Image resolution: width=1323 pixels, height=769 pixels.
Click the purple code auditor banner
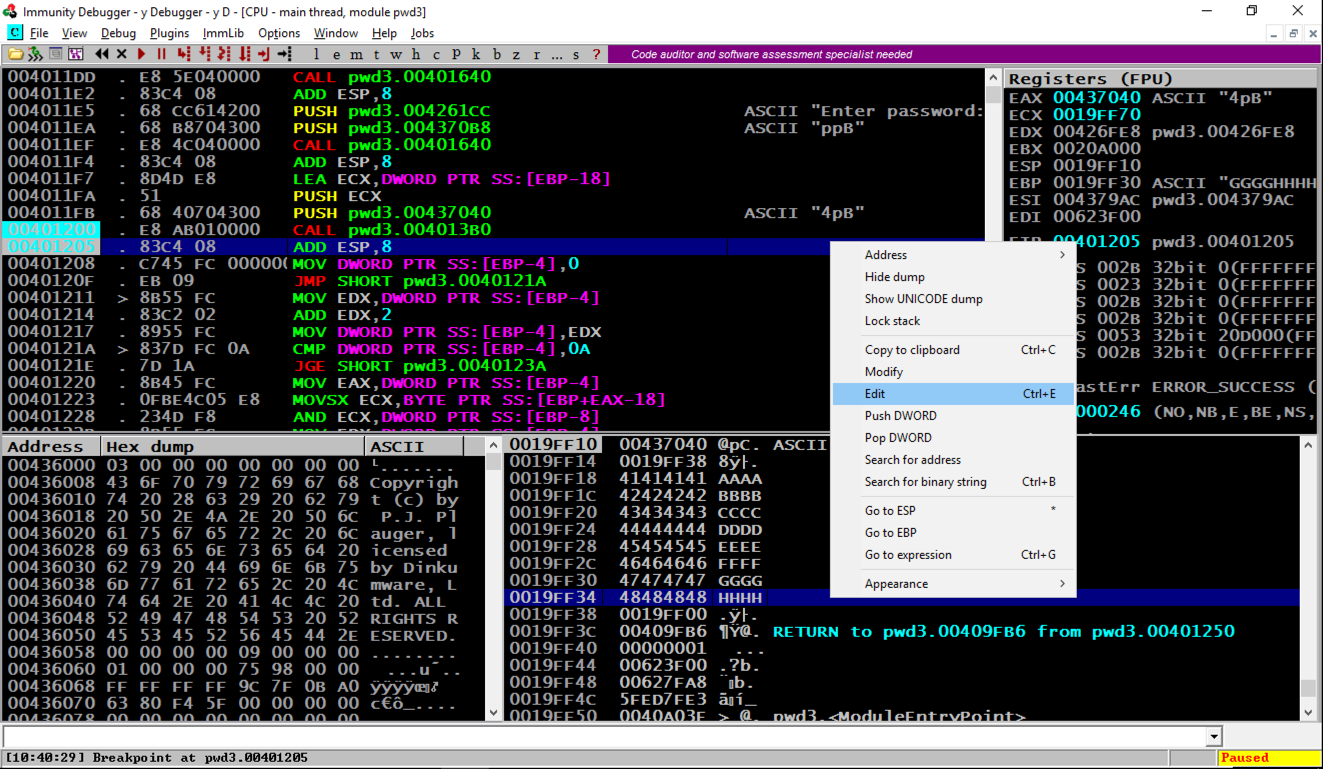pyautogui.click(x=770, y=54)
